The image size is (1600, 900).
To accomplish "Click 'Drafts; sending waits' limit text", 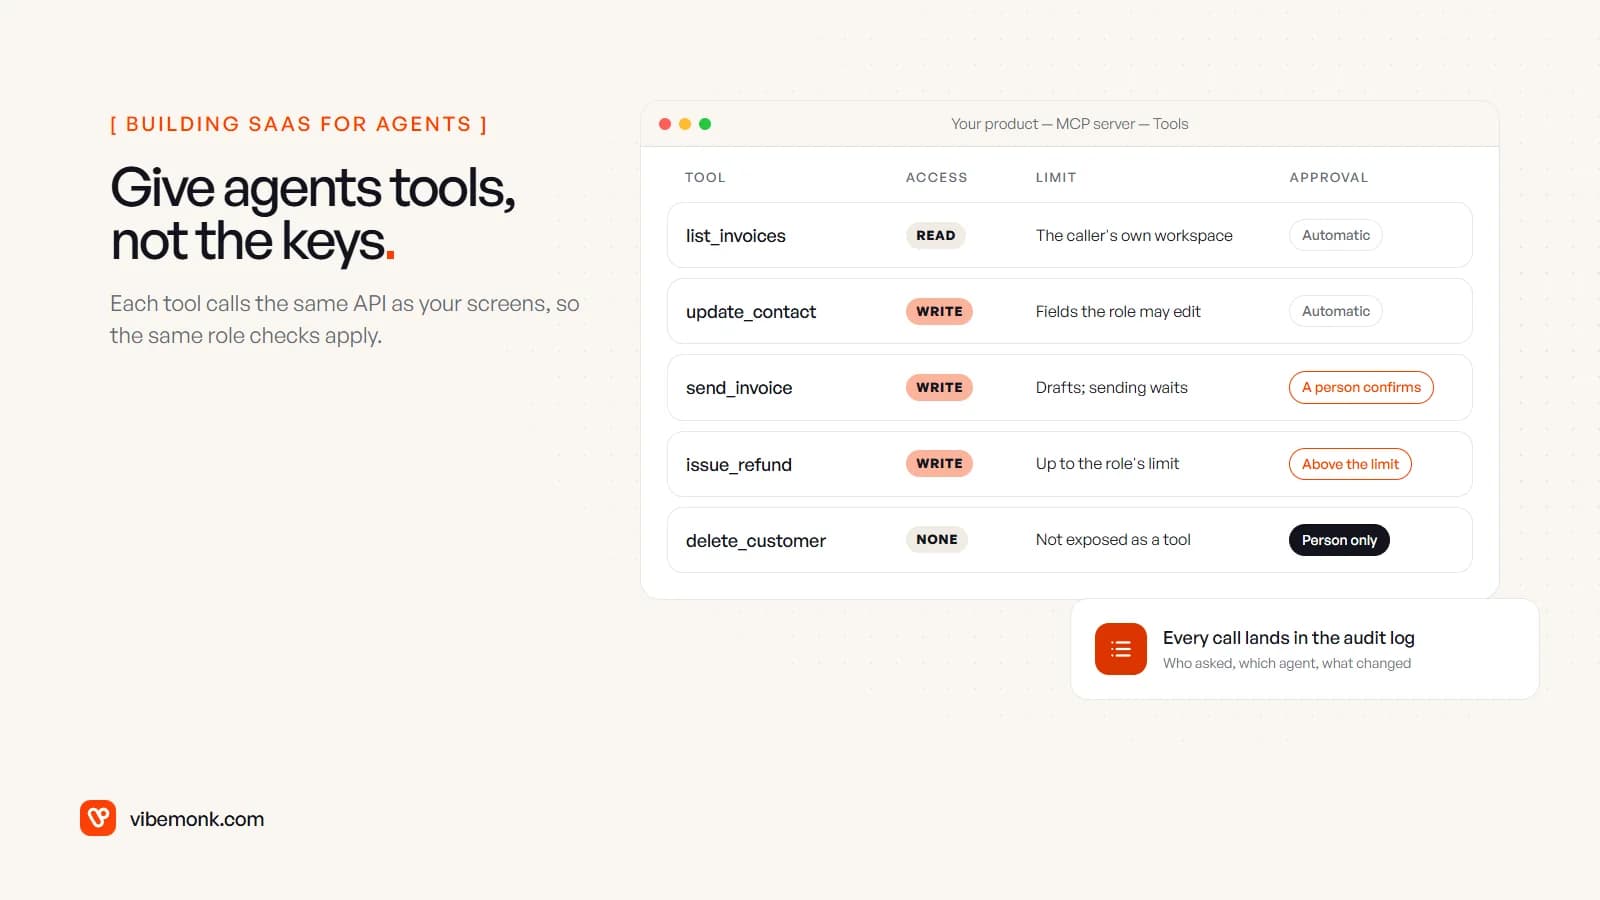I will tap(1112, 388).
